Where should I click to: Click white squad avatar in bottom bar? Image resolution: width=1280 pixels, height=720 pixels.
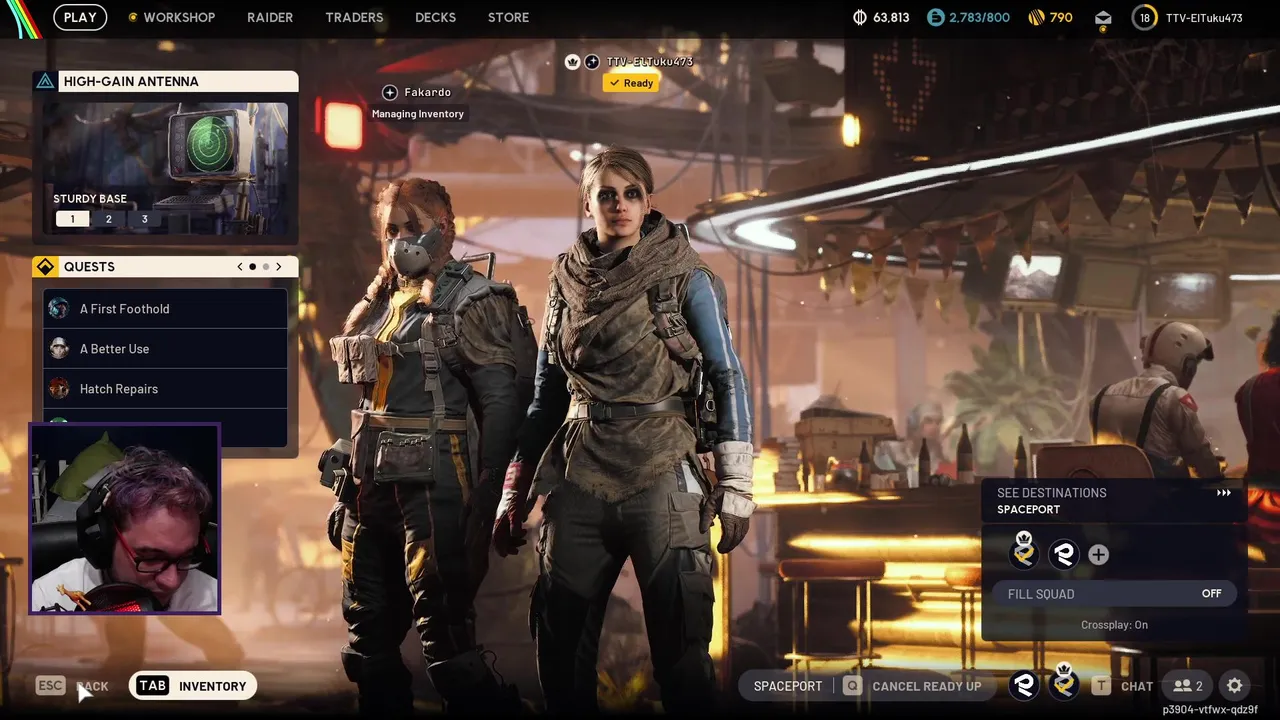click(1023, 685)
